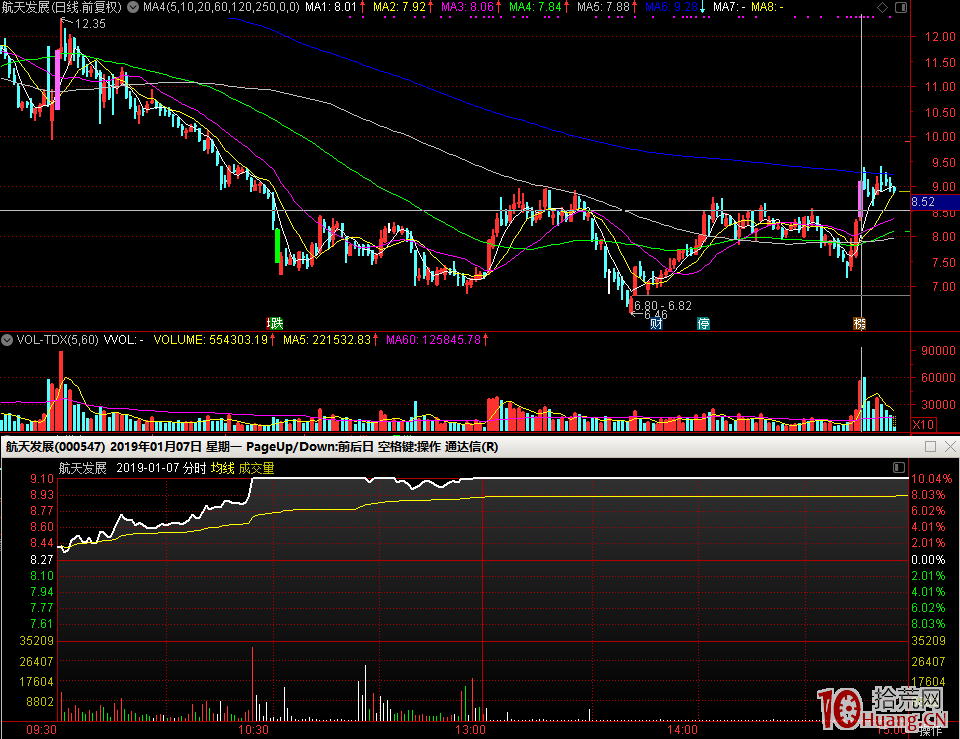Screen dimensions: 960x739
Task: Select the '分时' intraday label
Action: (194, 468)
